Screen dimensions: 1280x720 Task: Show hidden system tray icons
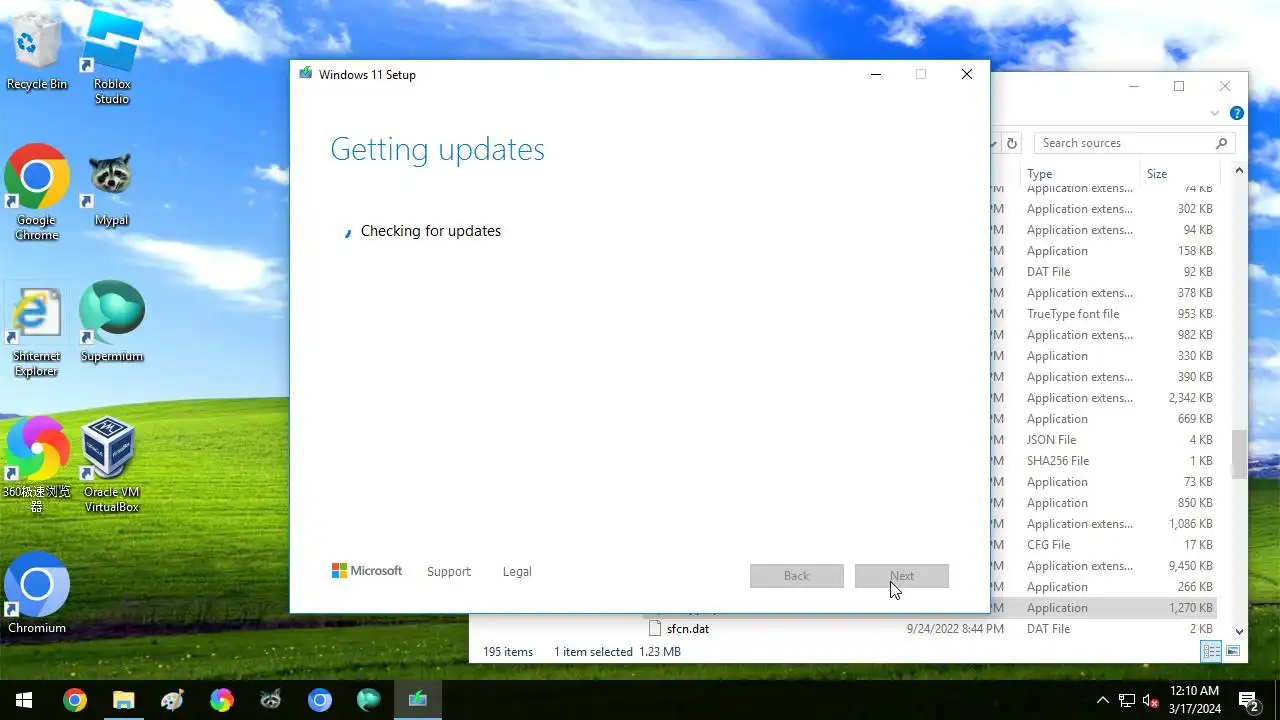click(x=1103, y=700)
